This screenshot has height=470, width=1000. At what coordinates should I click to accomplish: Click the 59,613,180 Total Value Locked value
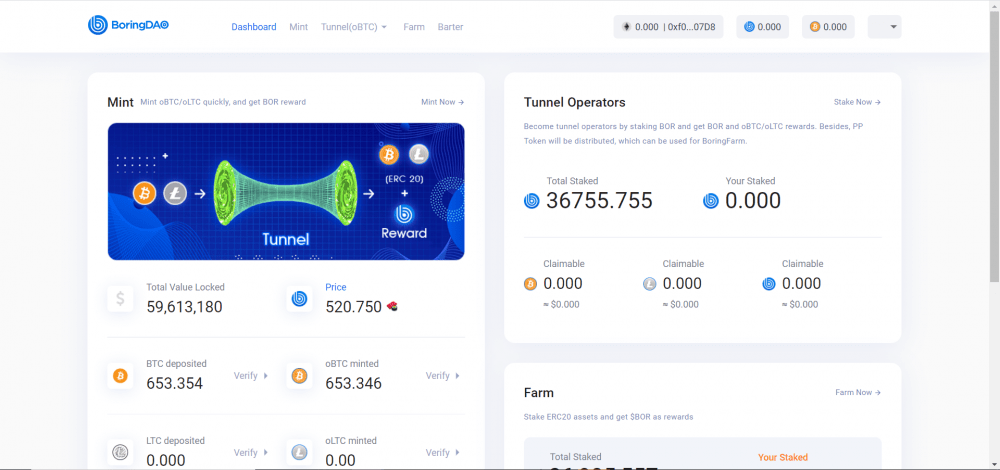(184, 307)
